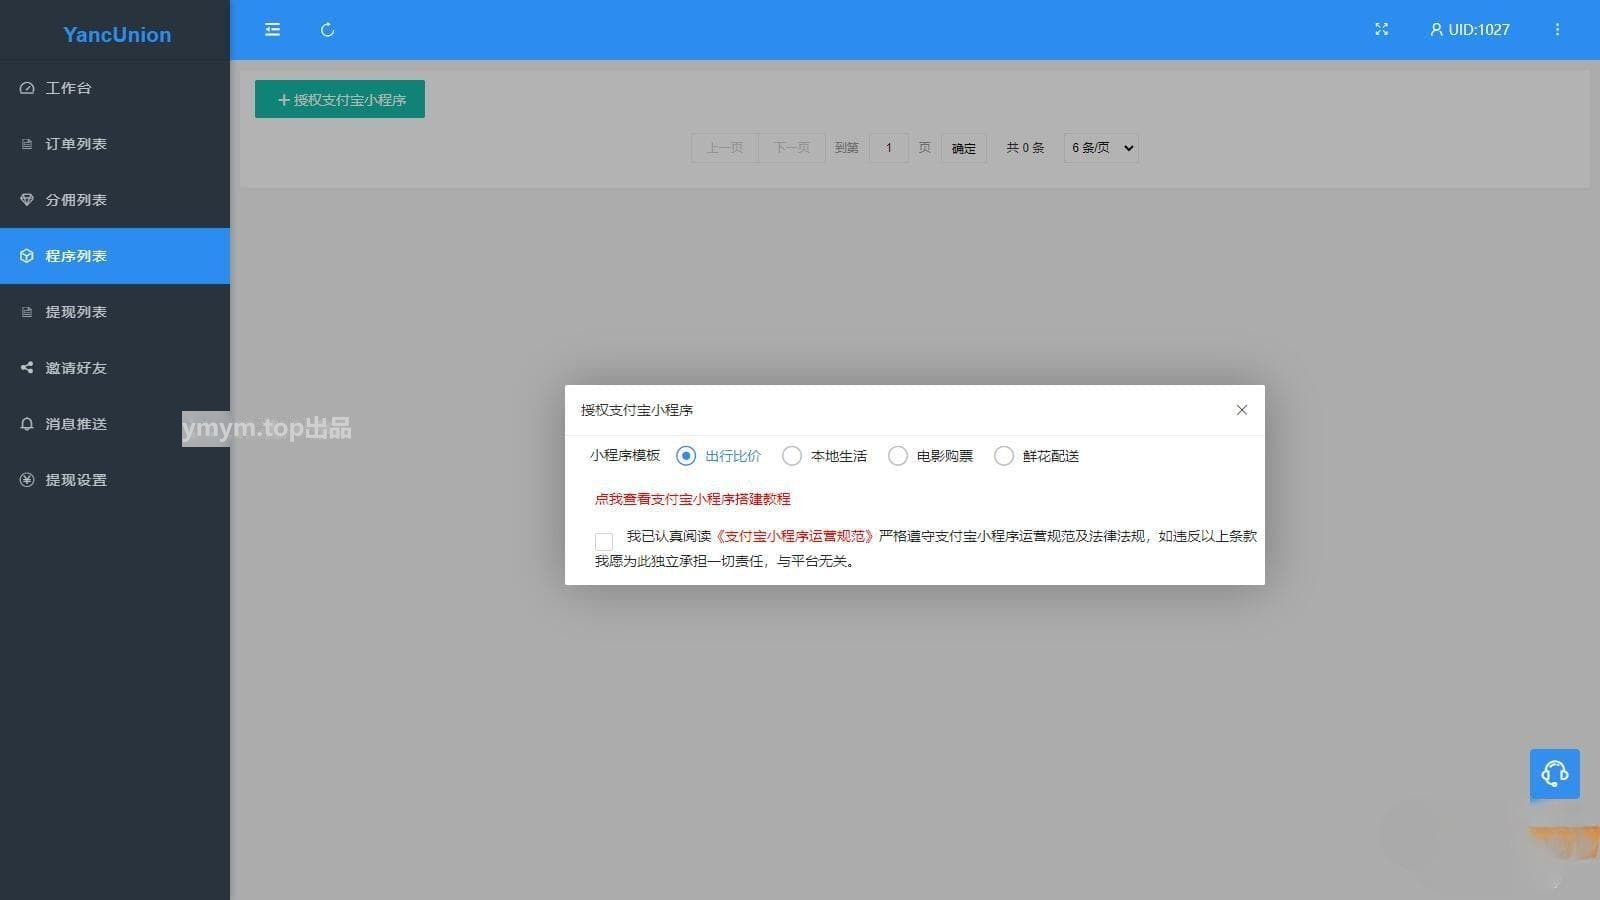Open the 《支付宝小程序运营规范》 link
This screenshot has height=900, width=1600.
click(x=795, y=536)
